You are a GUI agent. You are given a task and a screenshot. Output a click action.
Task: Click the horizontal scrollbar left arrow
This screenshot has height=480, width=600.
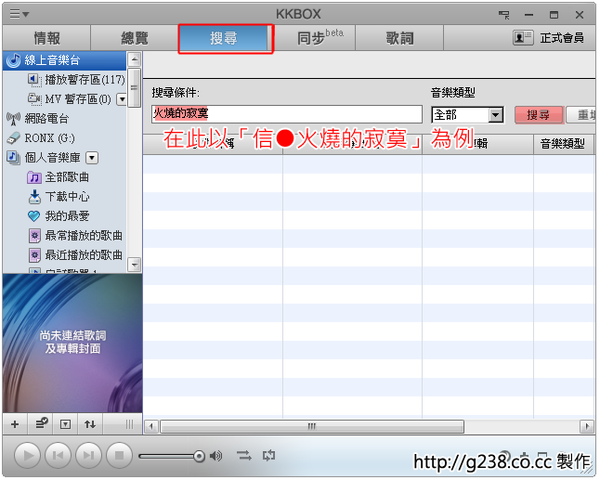[151, 426]
